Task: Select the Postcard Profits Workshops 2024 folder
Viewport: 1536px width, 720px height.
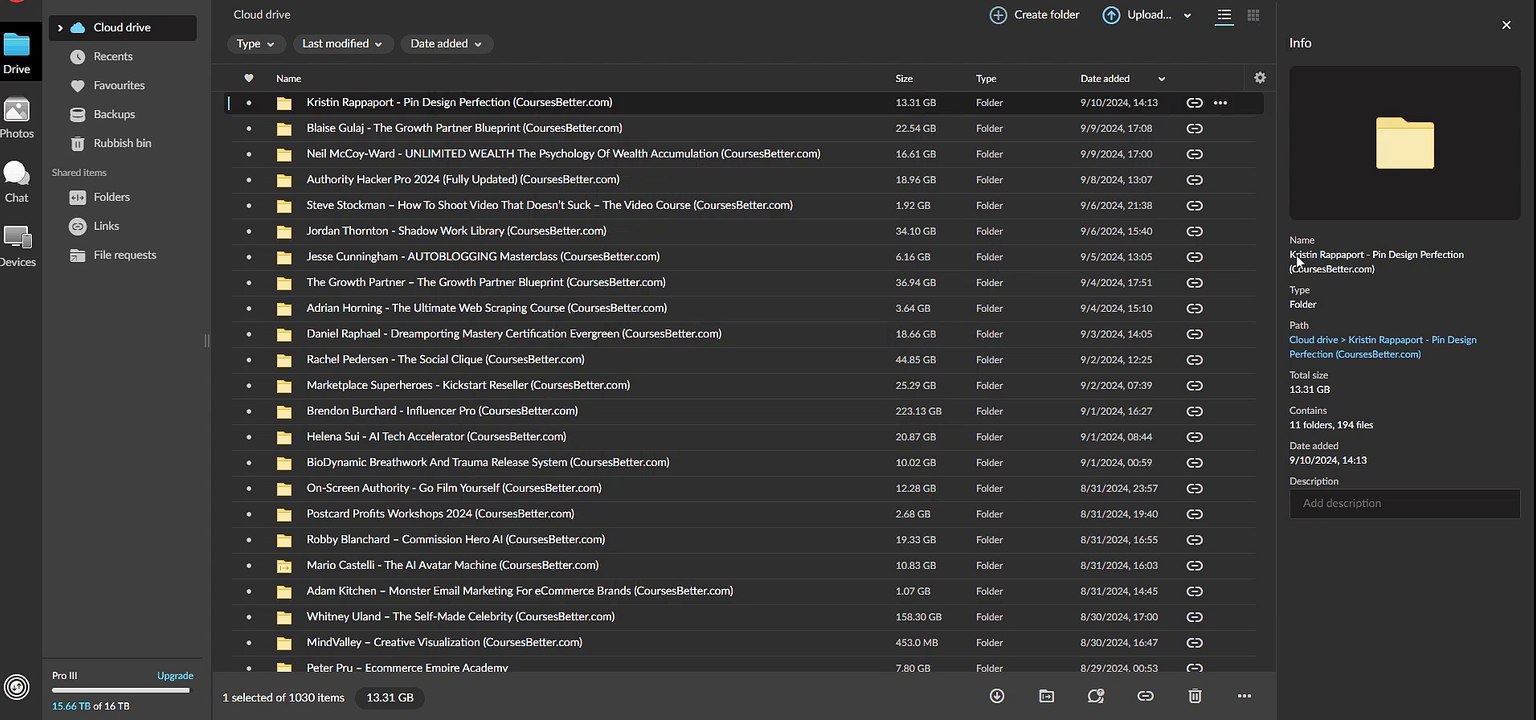Action: 742,514
